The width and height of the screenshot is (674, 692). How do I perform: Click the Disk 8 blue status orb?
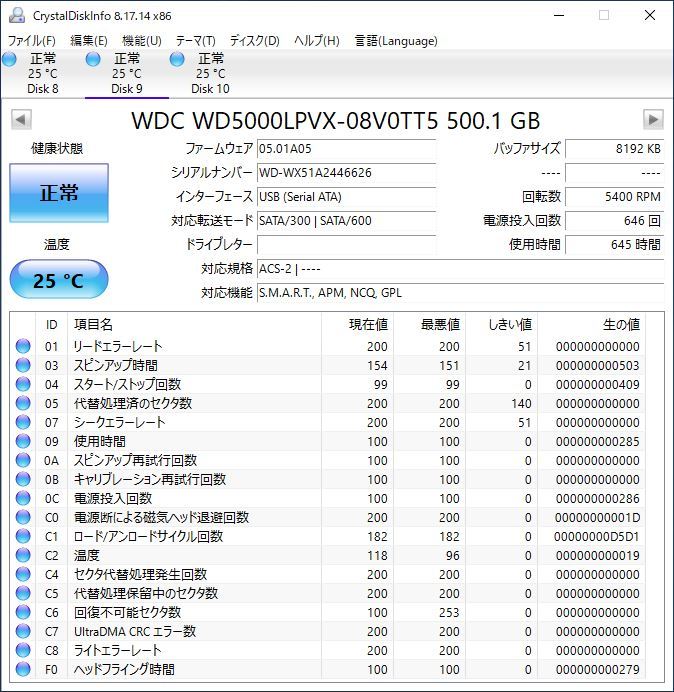(x=9, y=59)
